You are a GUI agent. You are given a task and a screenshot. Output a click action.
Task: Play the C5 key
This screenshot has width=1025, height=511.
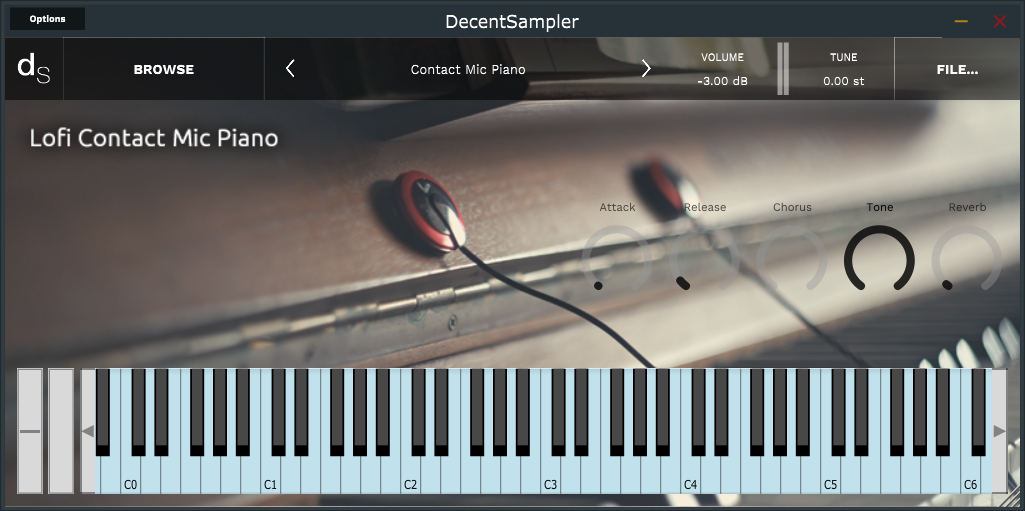pos(830,475)
